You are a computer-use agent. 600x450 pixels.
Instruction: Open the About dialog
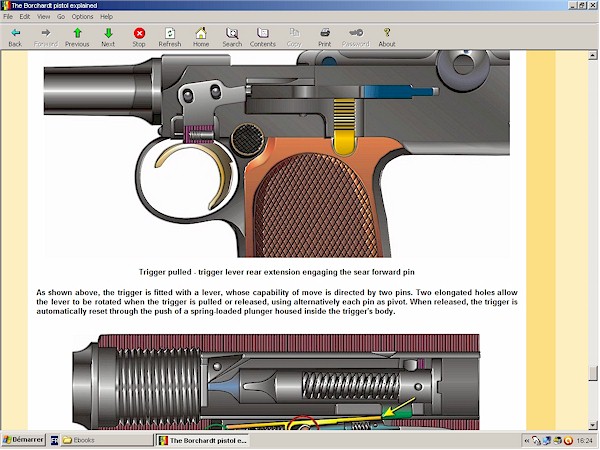pos(387,38)
